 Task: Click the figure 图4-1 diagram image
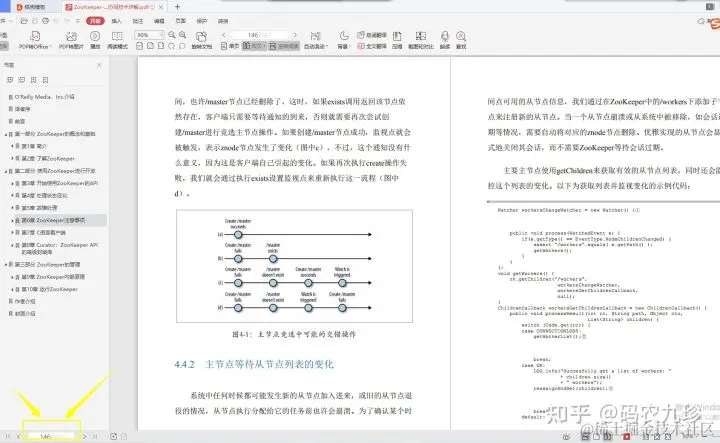coord(294,266)
